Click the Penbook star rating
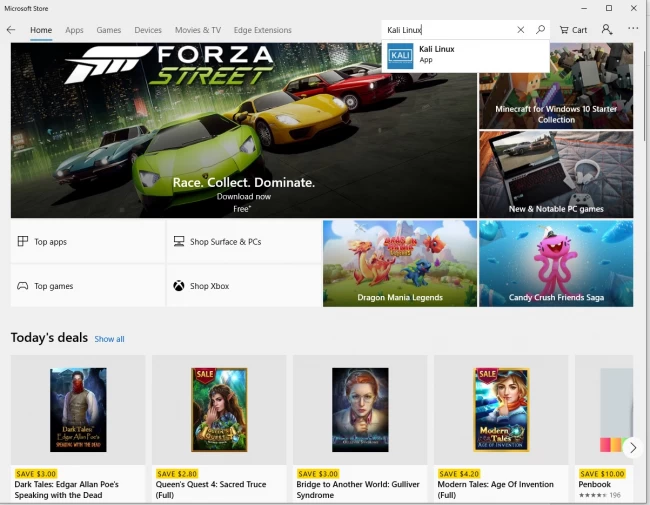This screenshot has width=650, height=505. click(x=594, y=495)
